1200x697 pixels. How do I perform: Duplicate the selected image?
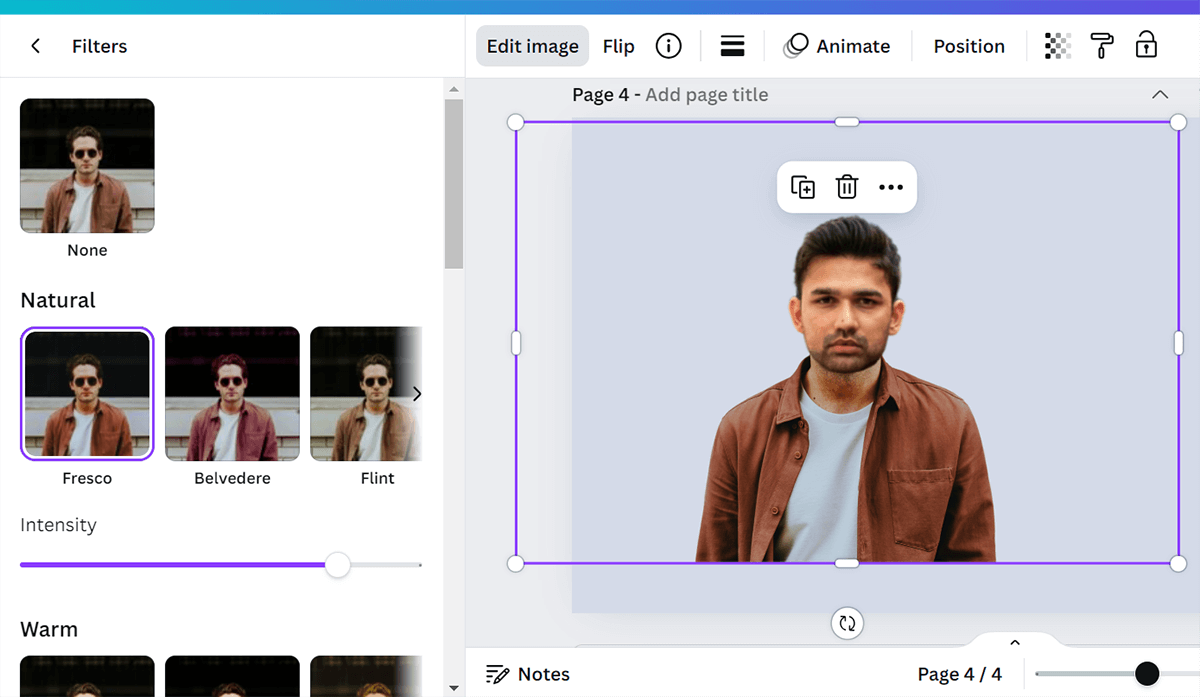(x=803, y=187)
